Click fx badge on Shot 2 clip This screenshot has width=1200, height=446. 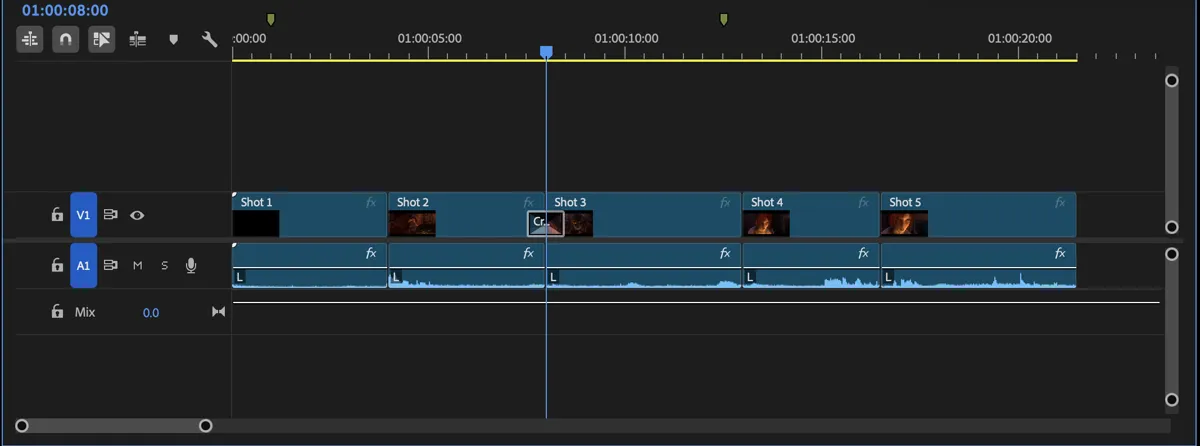529,202
